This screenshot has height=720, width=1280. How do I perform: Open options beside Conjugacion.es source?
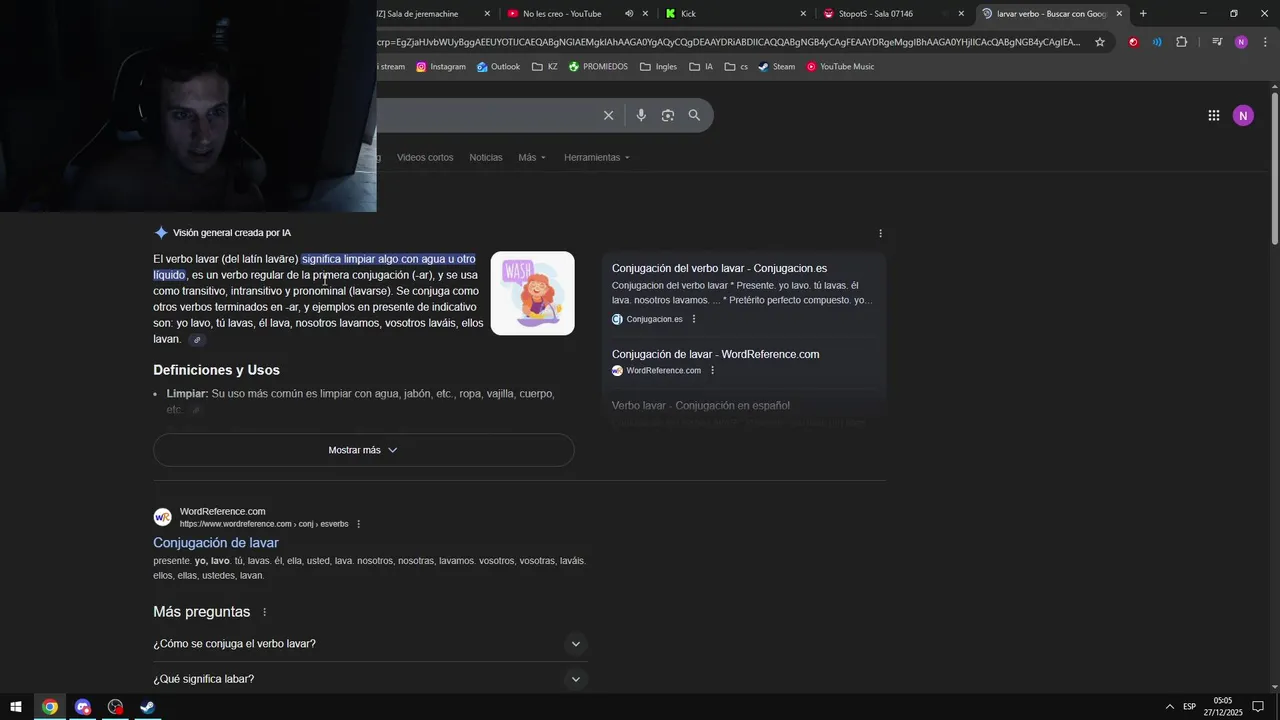click(694, 319)
